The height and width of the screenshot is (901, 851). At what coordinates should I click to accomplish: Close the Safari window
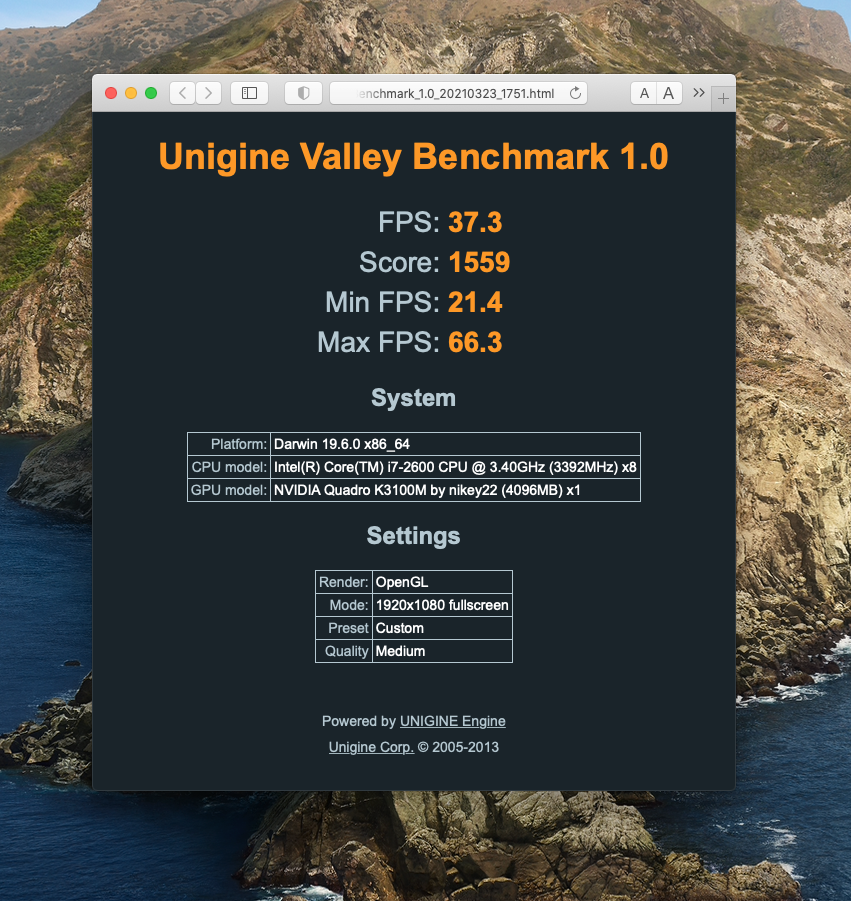pos(111,93)
